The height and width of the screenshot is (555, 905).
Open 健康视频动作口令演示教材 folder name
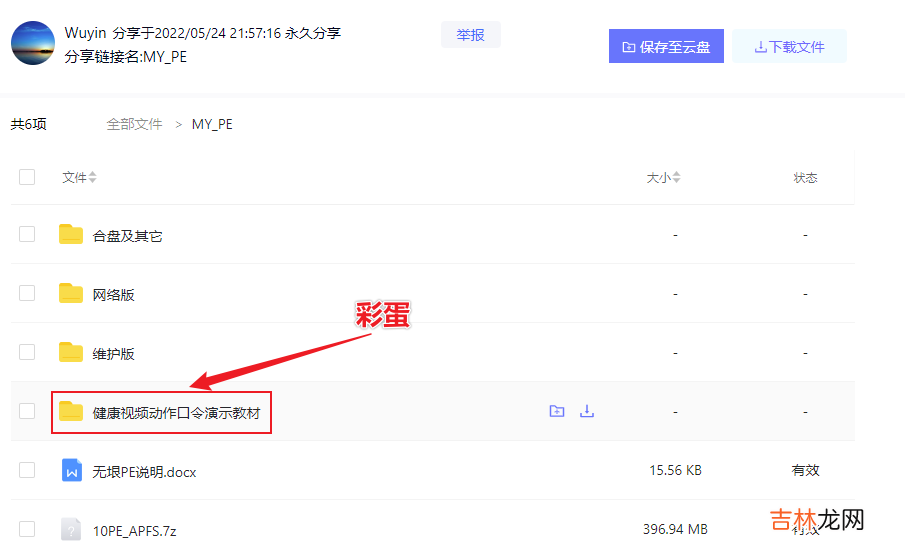coord(181,412)
